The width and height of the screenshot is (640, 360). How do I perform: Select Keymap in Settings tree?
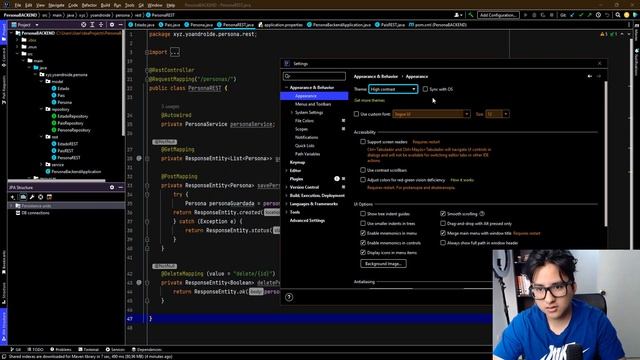click(x=297, y=162)
